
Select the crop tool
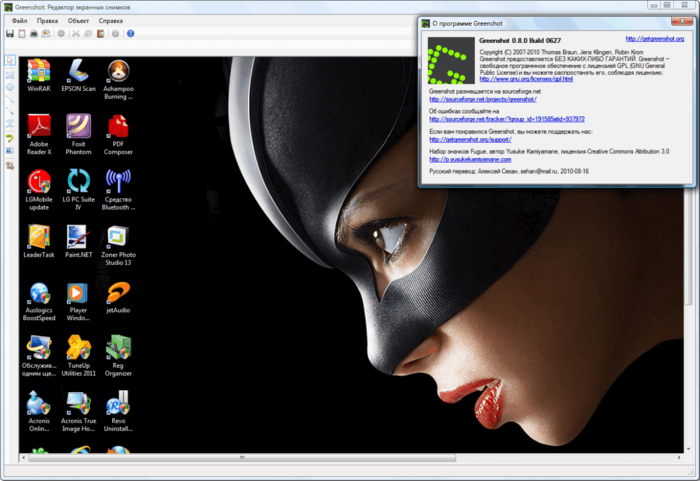click(10, 166)
